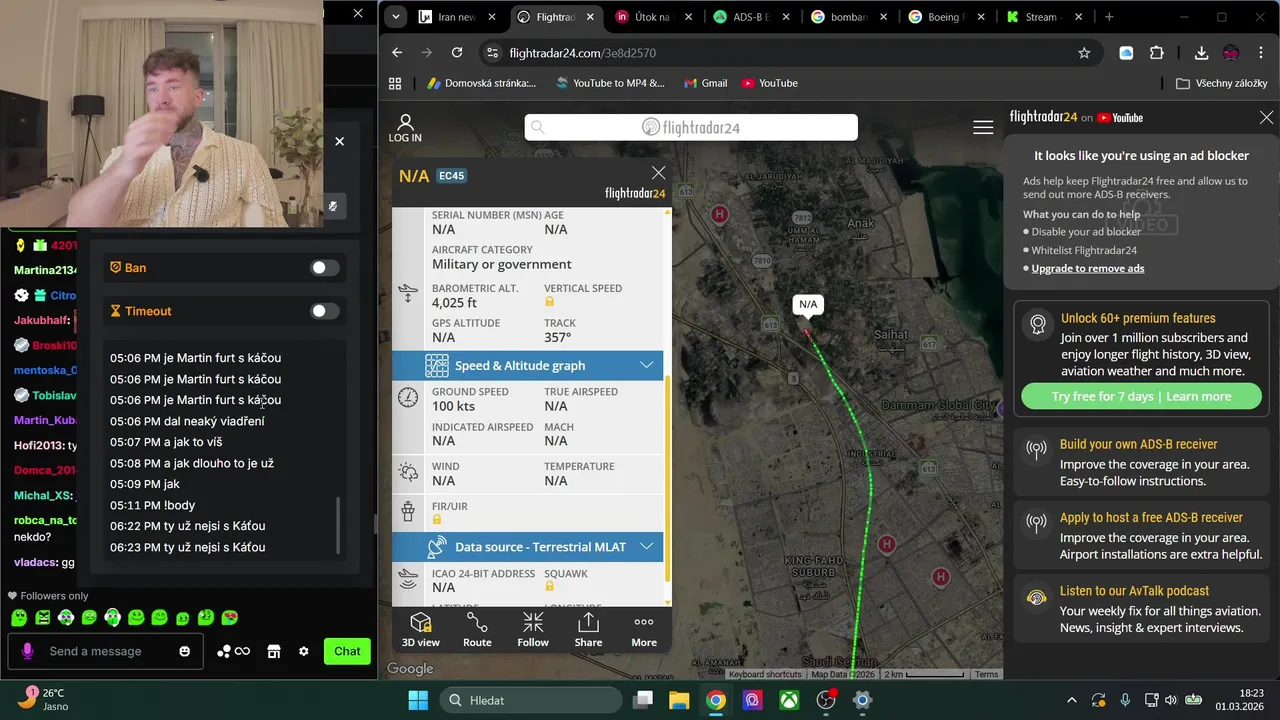Open the chat shop icon

pos(273,651)
